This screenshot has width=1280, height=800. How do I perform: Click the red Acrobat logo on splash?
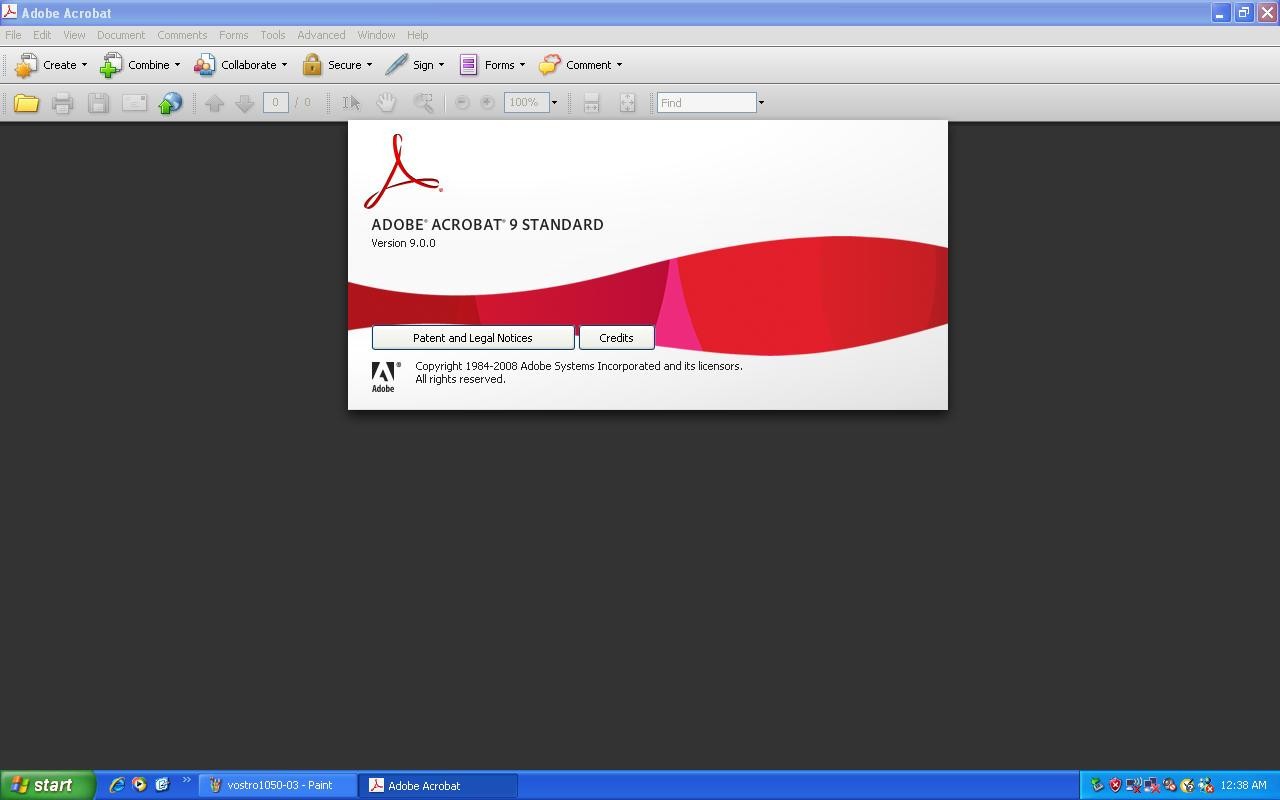403,171
